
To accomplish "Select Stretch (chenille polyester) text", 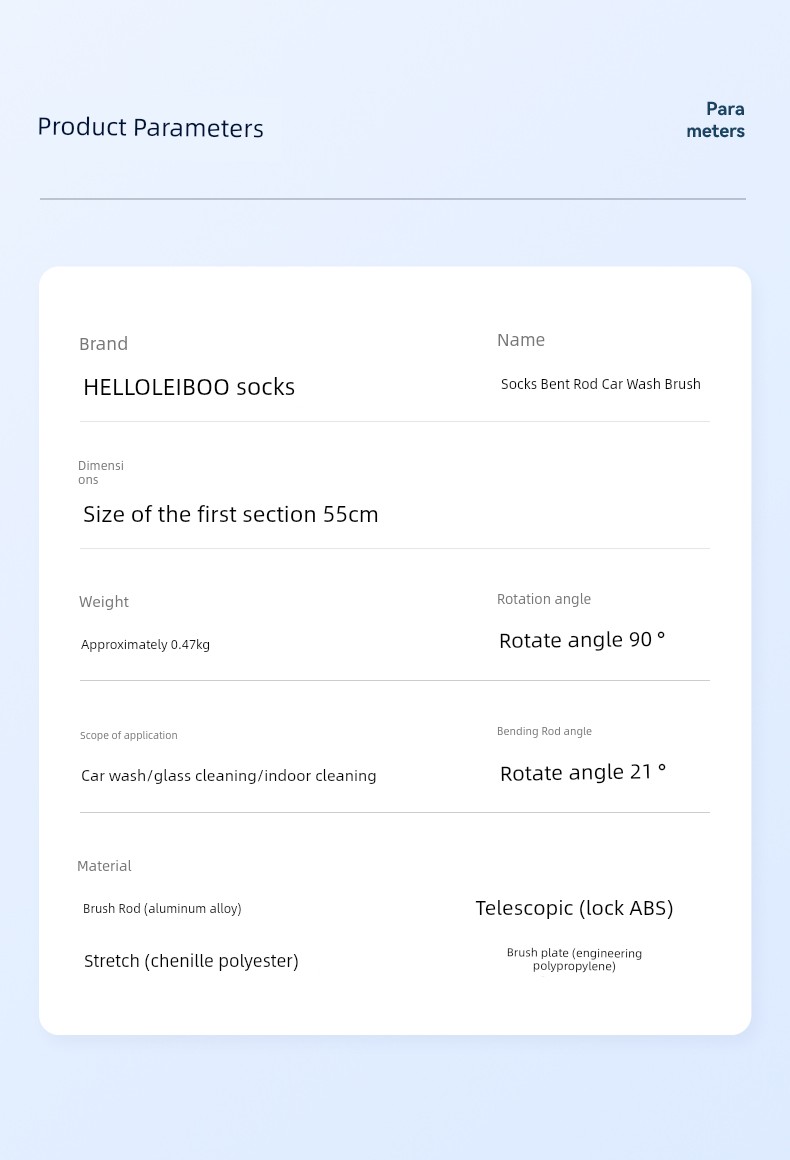I will click(x=191, y=961).
